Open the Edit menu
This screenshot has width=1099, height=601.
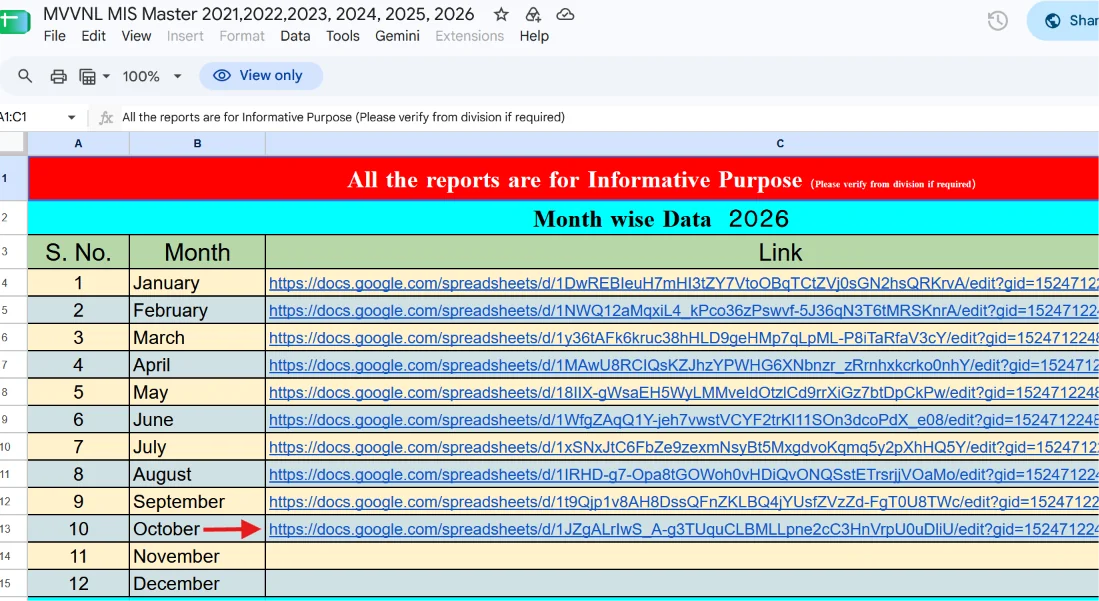coord(93,36)
